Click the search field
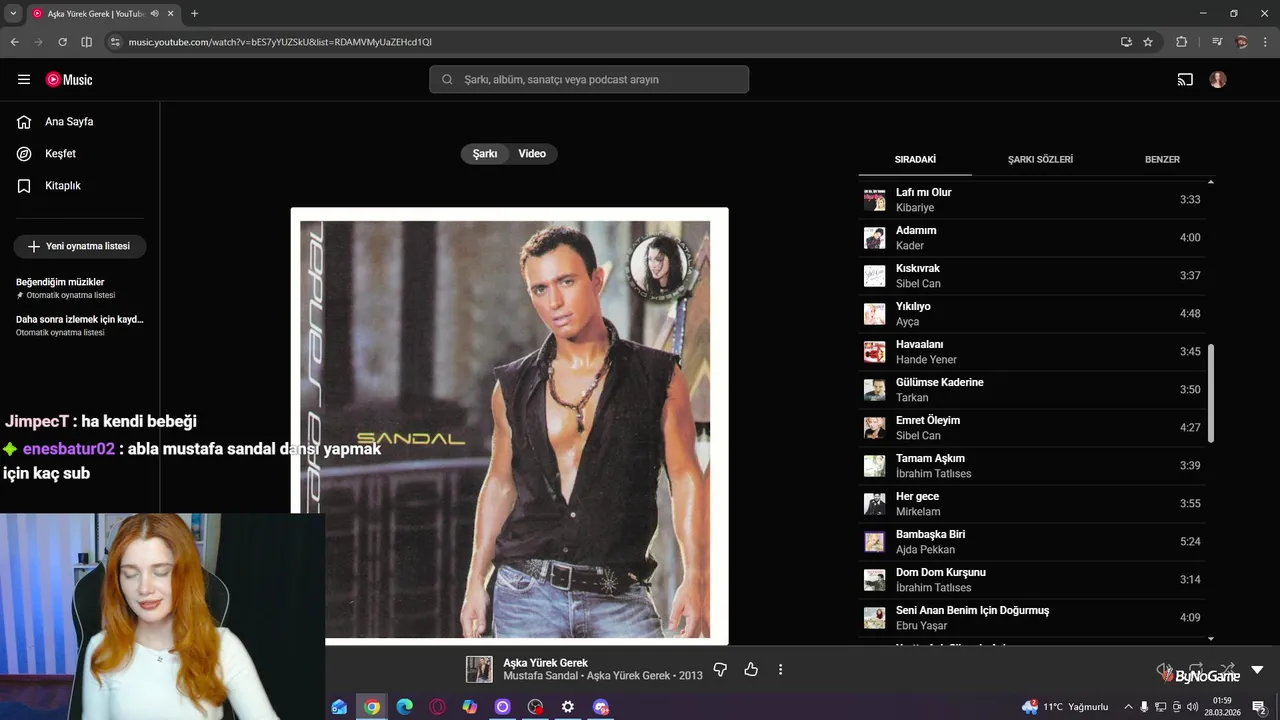Image resolution: width=1280 pixels, height=720 pixels. click(589, 80)
